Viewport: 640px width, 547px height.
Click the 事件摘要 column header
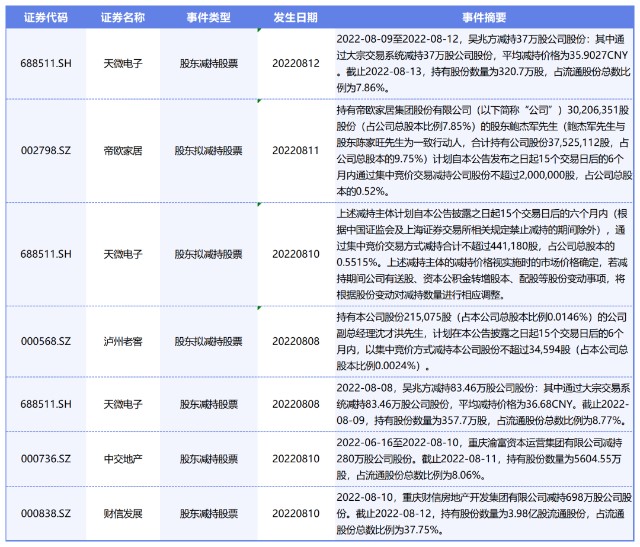click(x=484, y=18)
